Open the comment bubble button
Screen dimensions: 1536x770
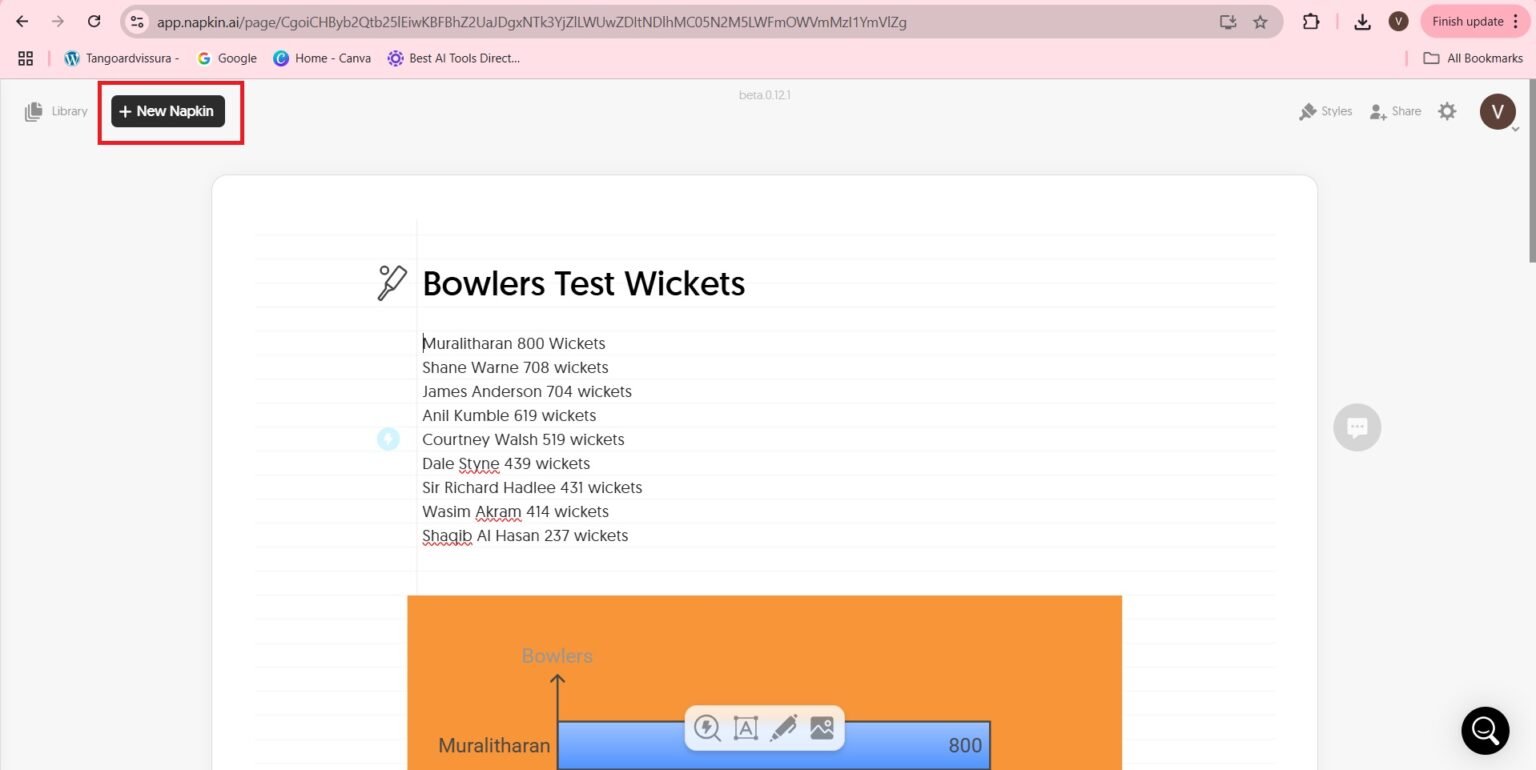1357,427
